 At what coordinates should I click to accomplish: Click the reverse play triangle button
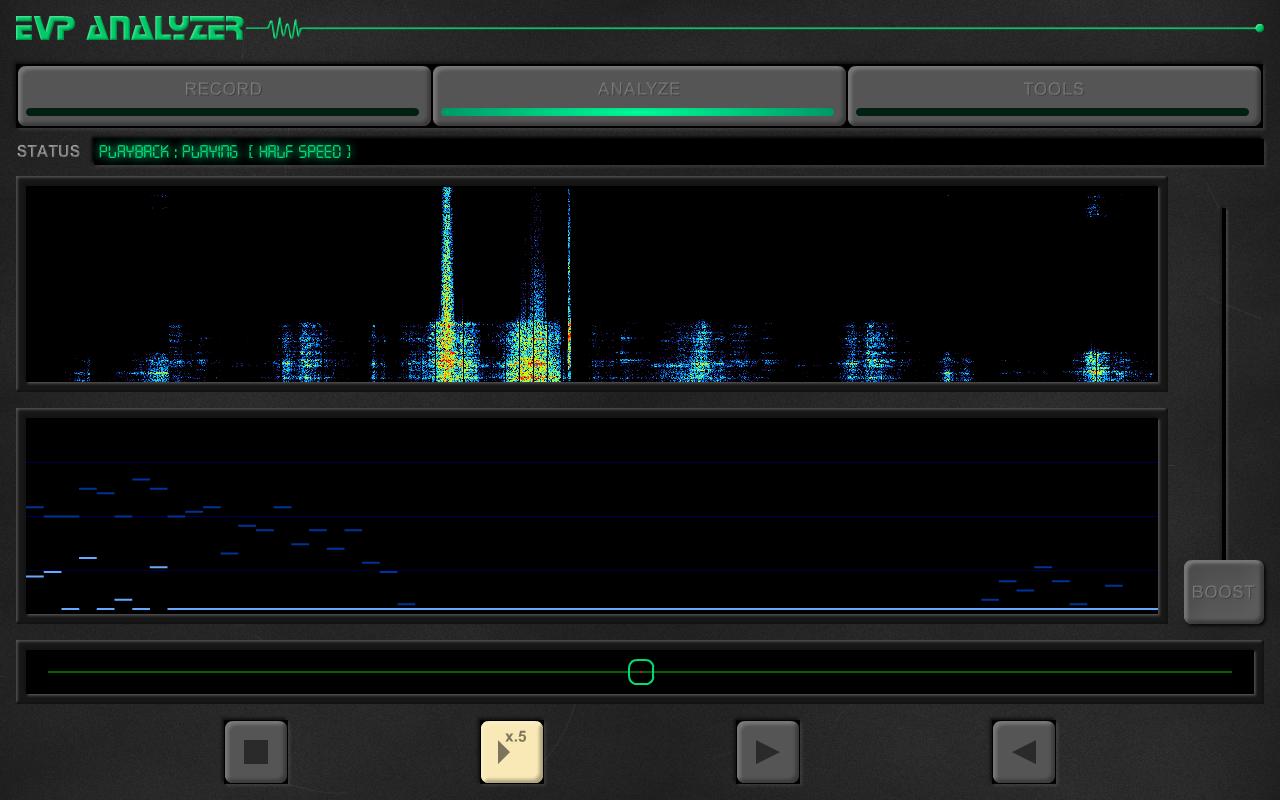coord(1024,752)
